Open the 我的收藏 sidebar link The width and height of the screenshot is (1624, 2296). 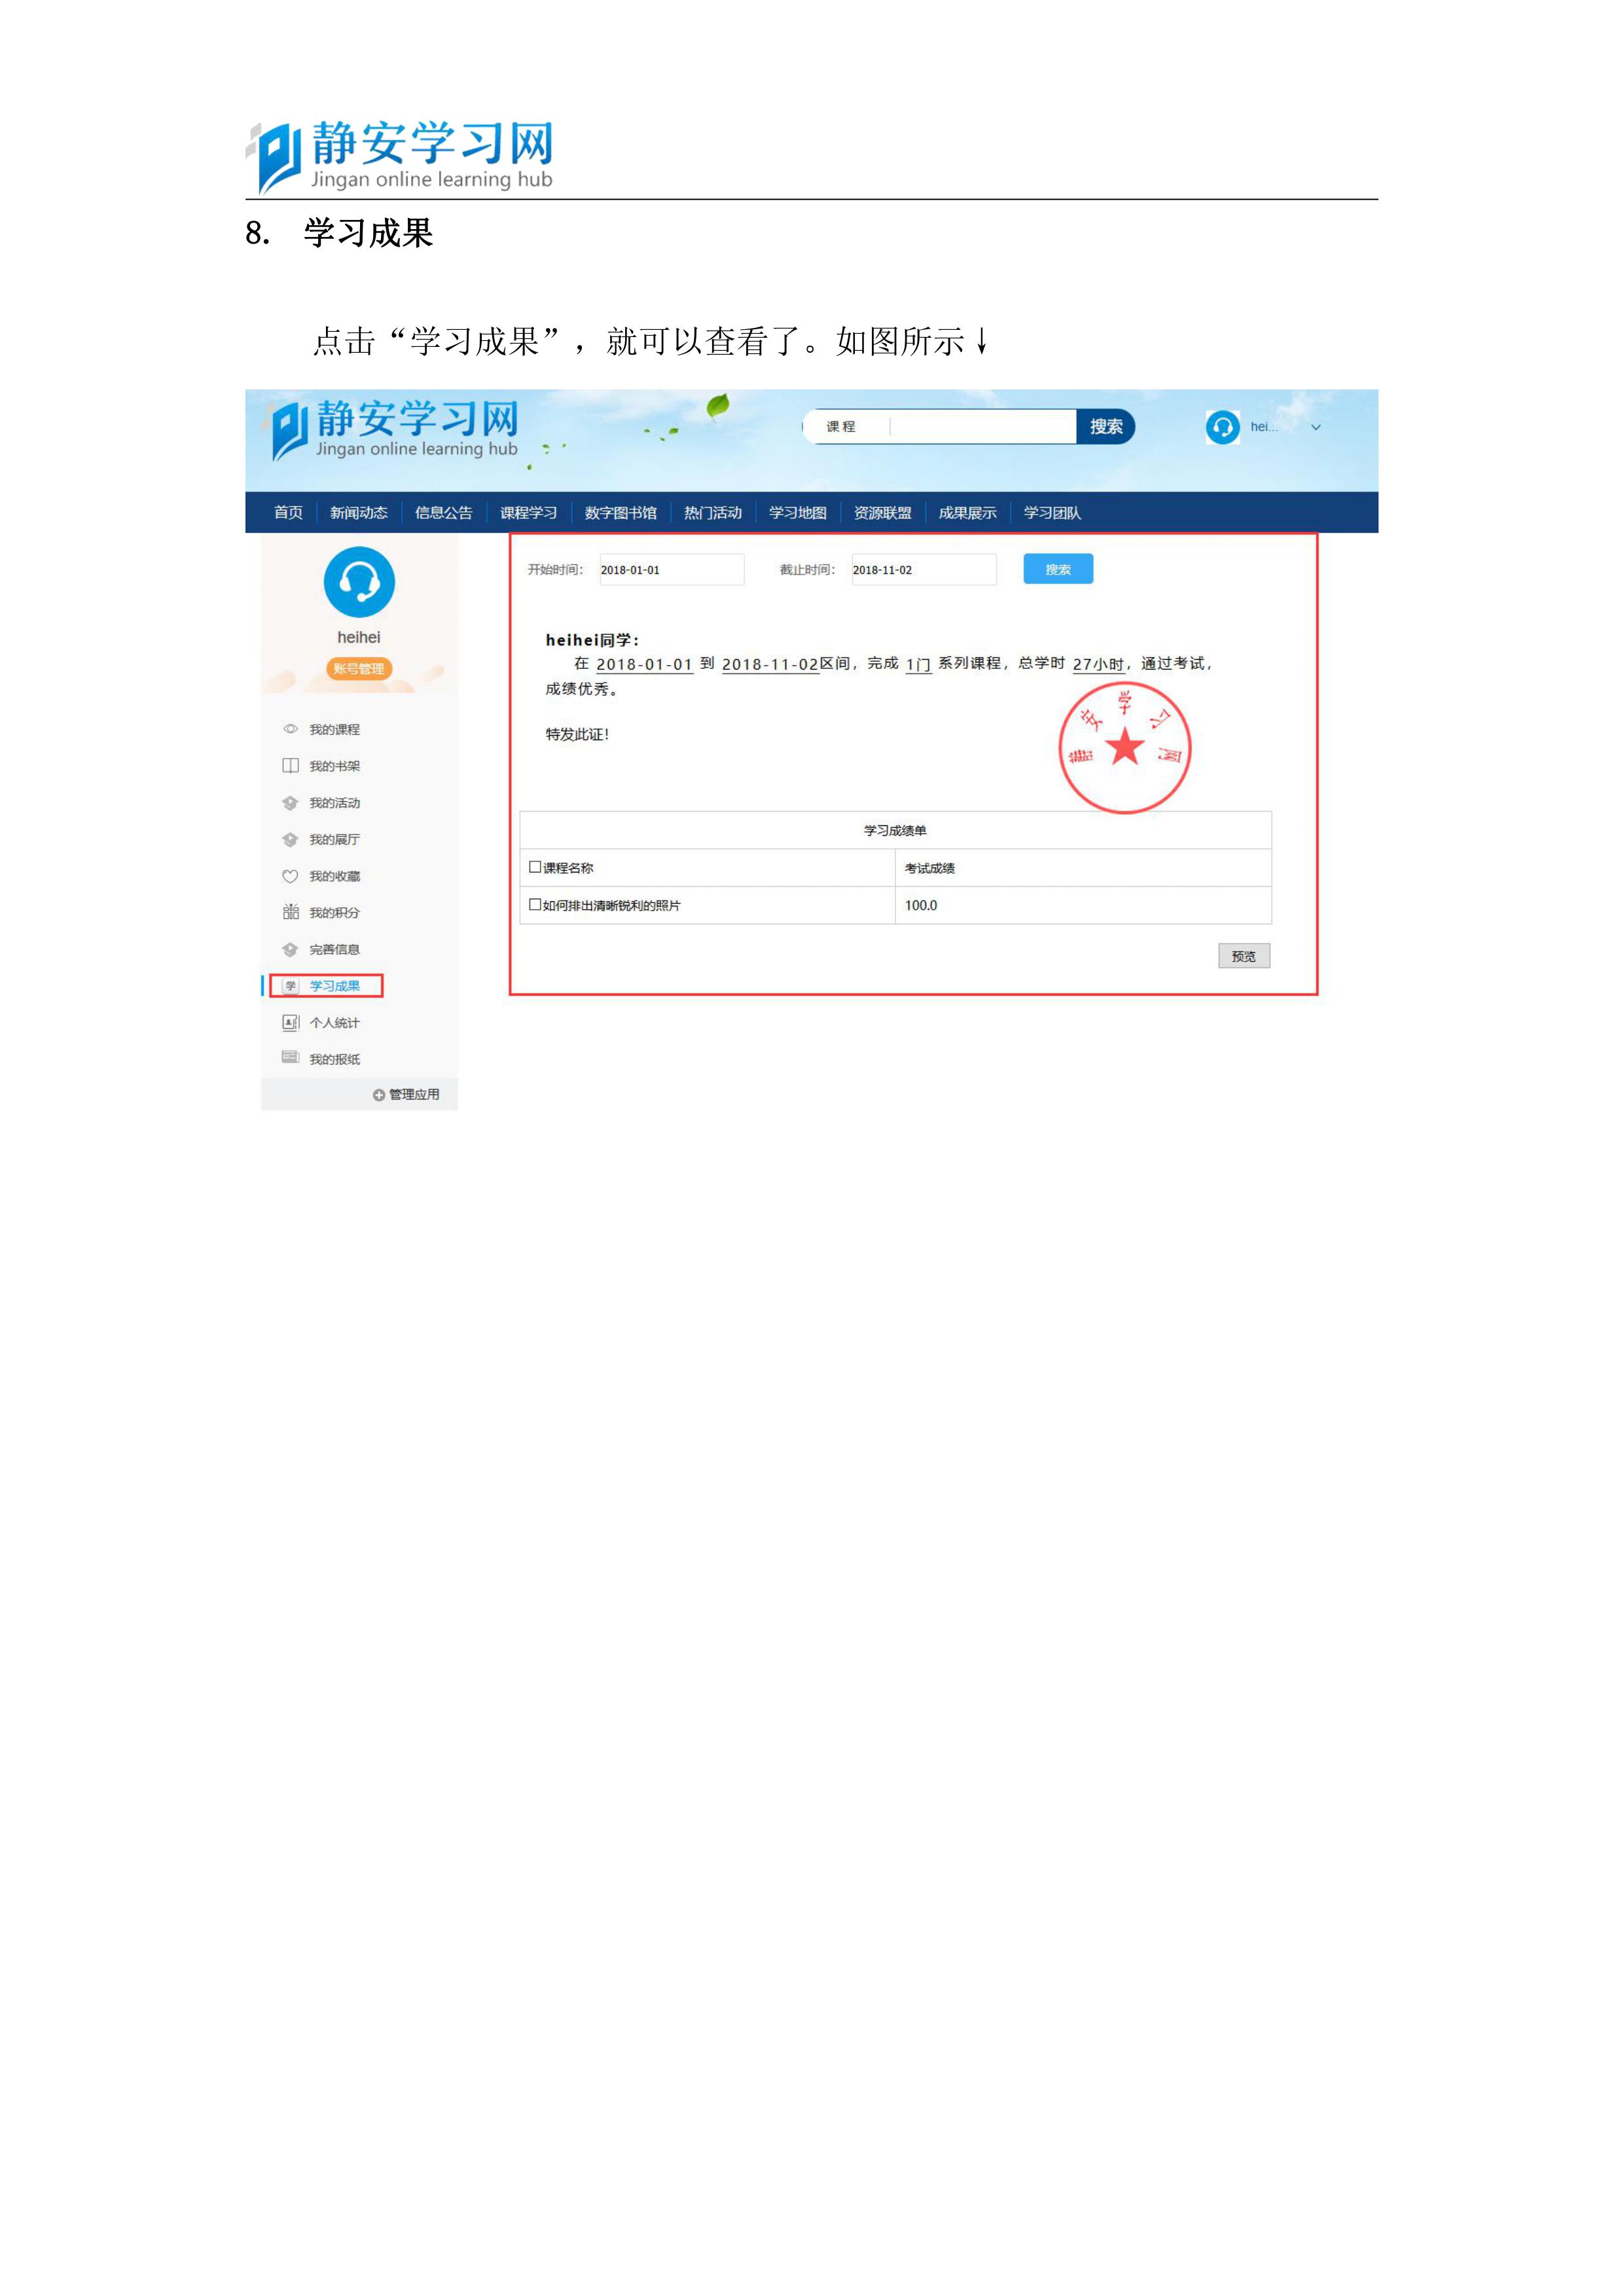[335, 876]
